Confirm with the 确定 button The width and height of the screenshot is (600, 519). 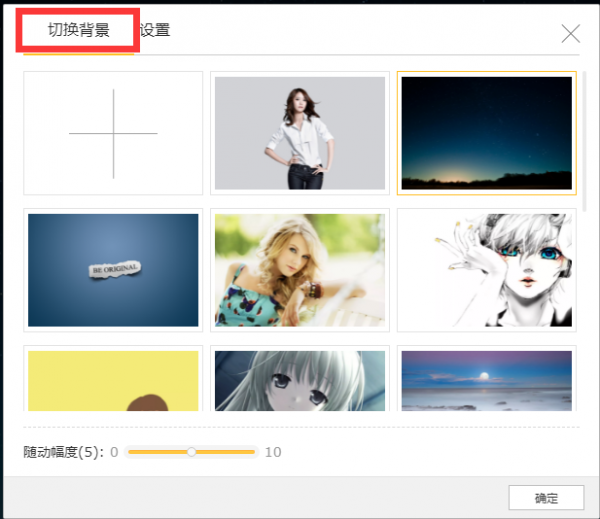(x=545, y=498)
